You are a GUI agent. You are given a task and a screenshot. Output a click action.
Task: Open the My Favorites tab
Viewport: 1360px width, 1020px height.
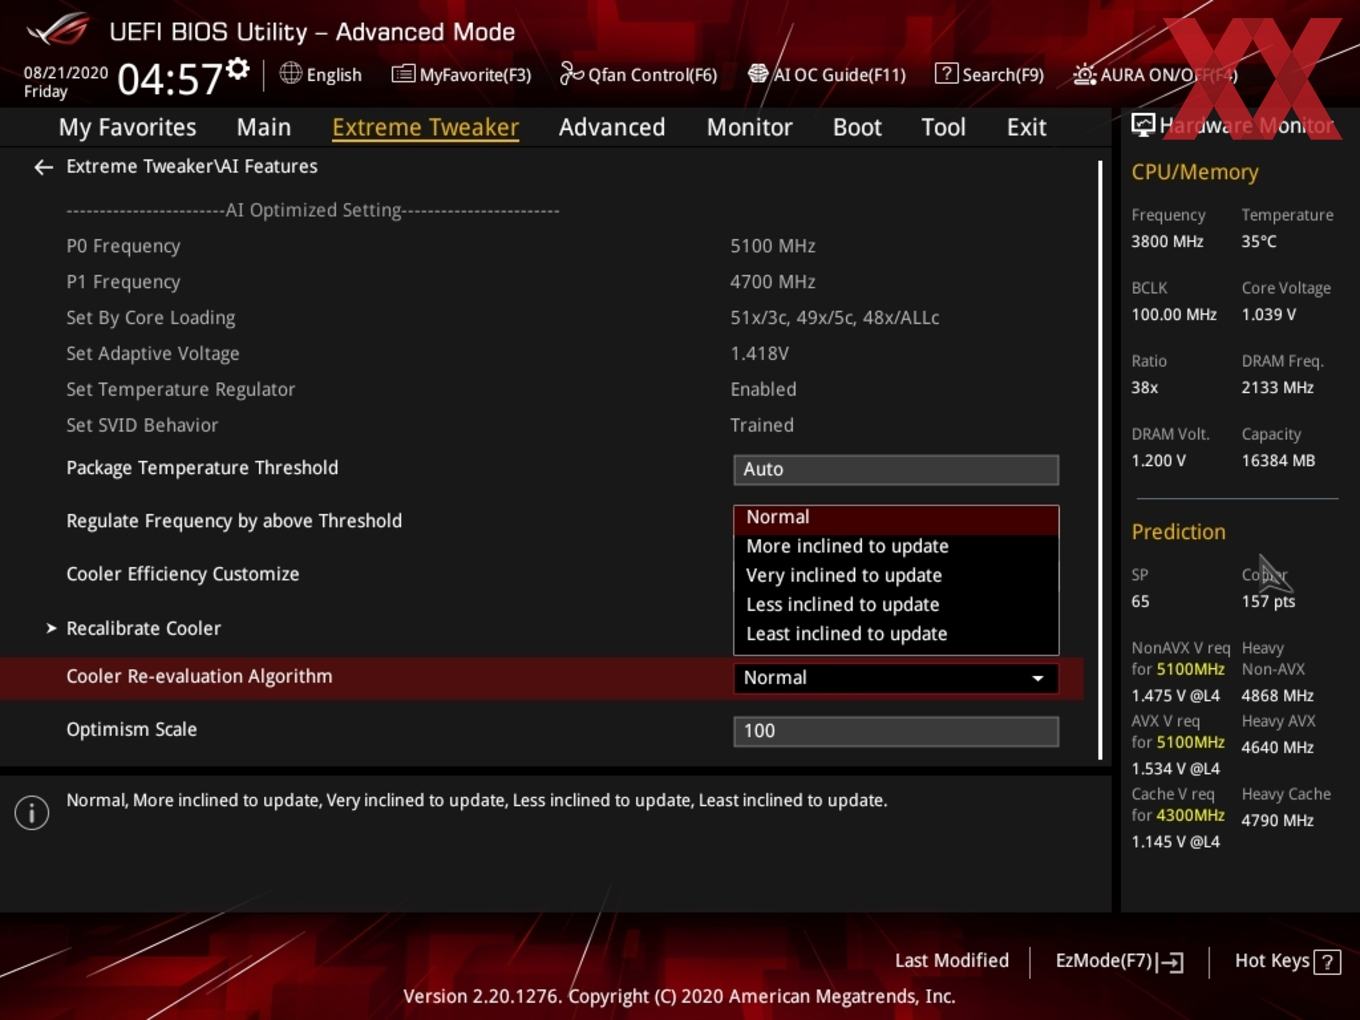click(x=127, y=127)
